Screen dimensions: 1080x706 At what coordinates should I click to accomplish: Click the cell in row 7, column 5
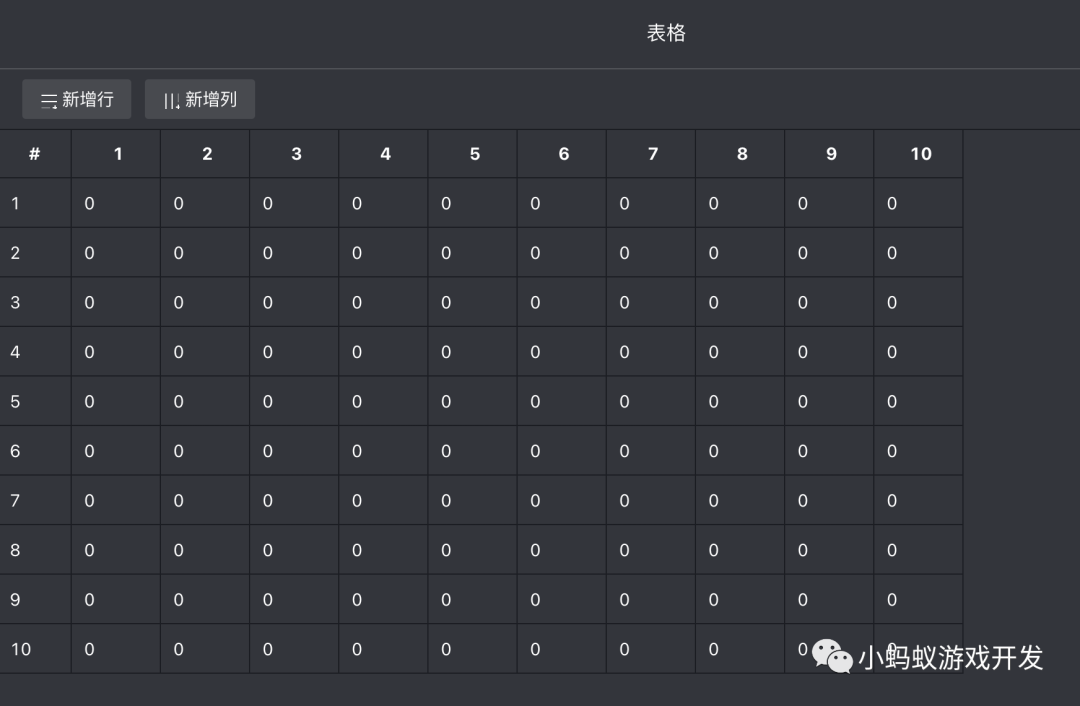472,501
